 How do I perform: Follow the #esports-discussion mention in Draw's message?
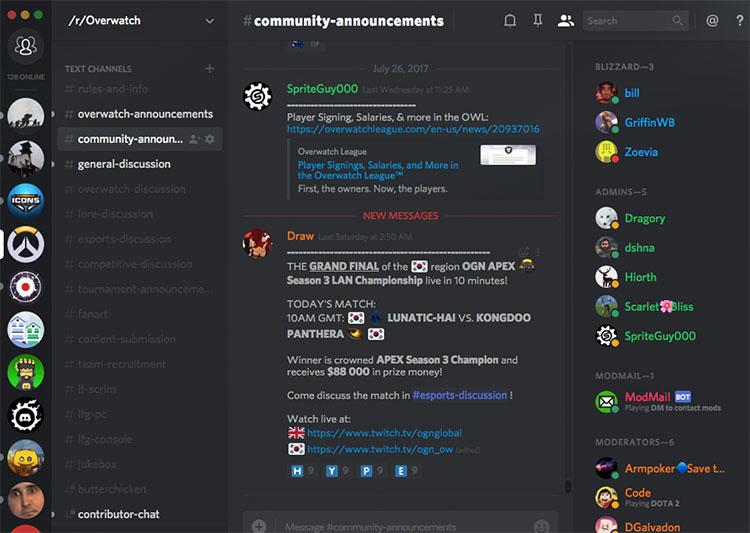pos(460,395)
